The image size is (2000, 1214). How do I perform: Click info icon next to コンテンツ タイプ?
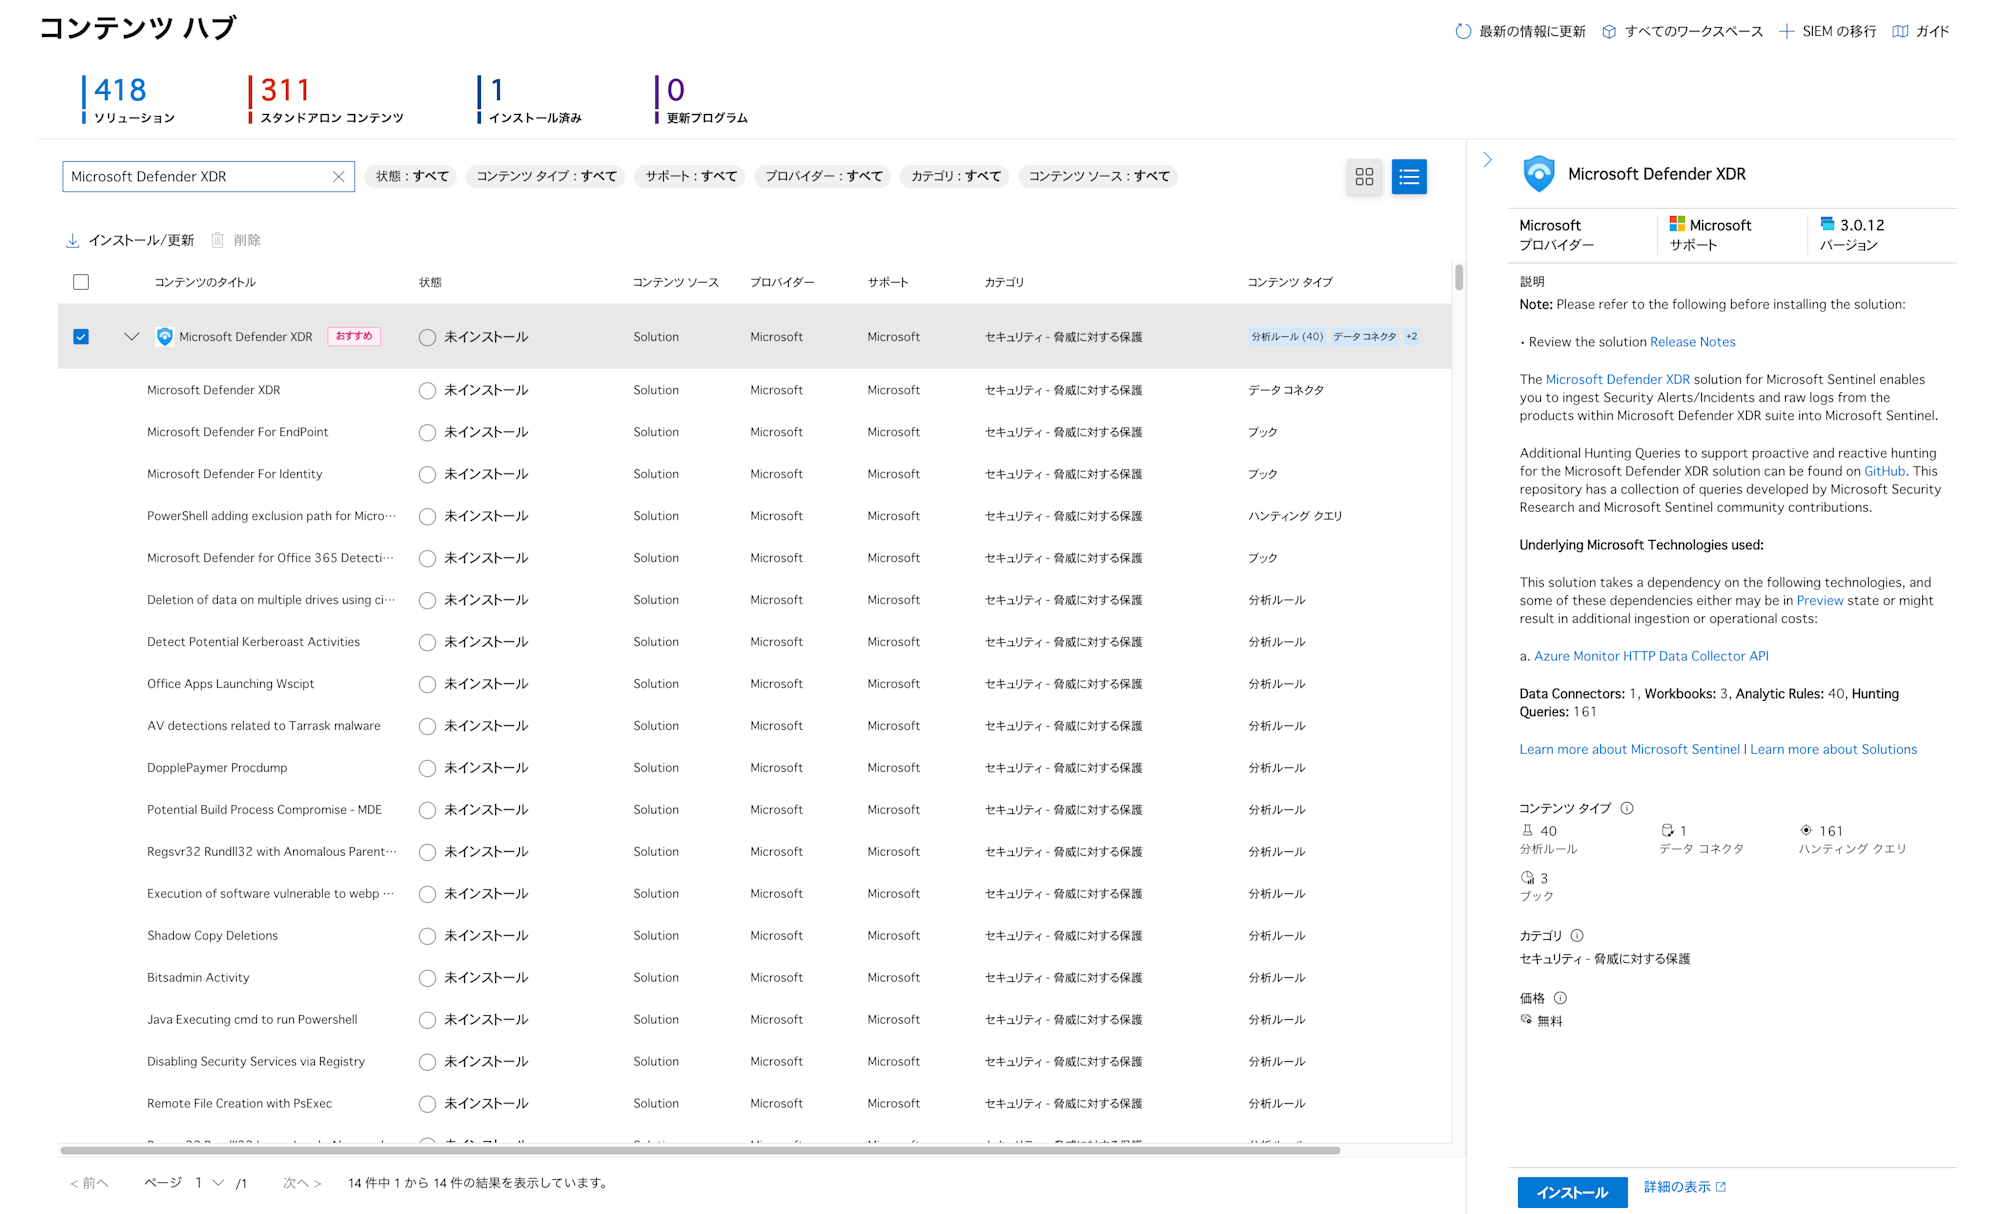pos(1627,808)
